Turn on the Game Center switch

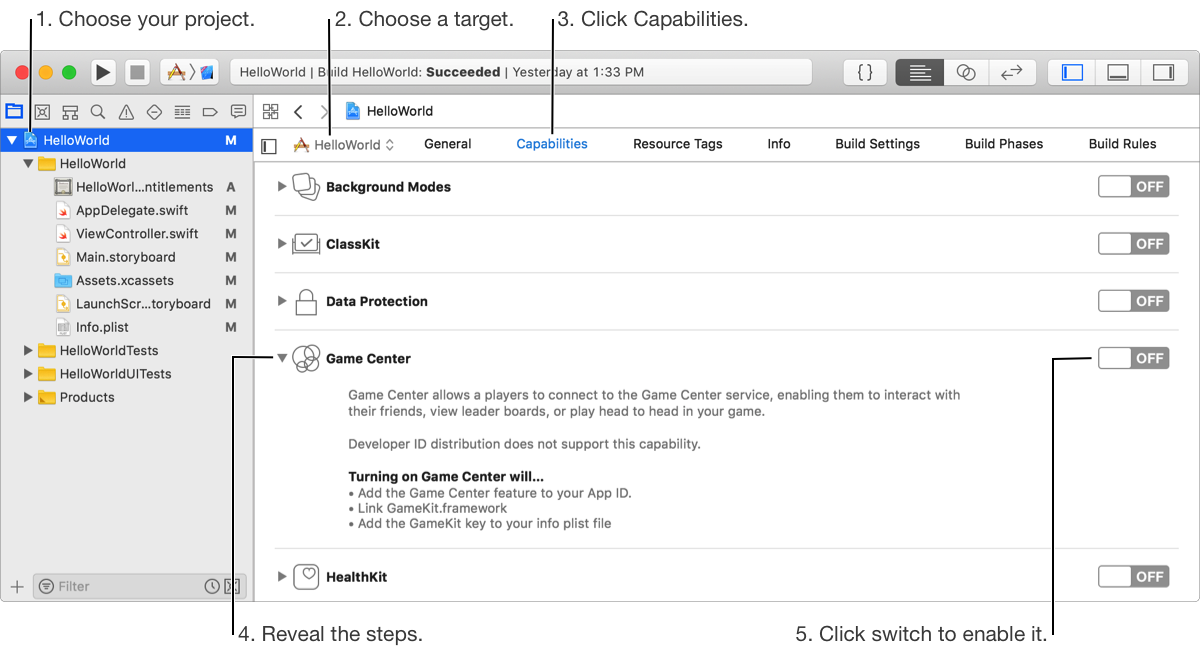(1133, 358)
